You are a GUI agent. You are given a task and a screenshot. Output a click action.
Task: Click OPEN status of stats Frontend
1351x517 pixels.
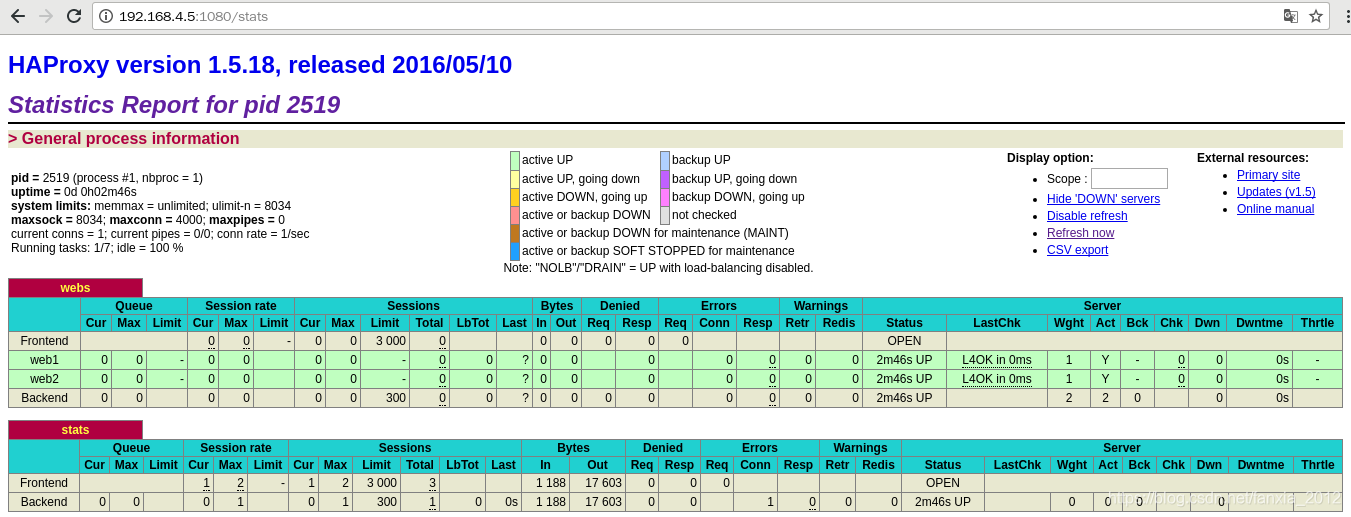(943, 483)
